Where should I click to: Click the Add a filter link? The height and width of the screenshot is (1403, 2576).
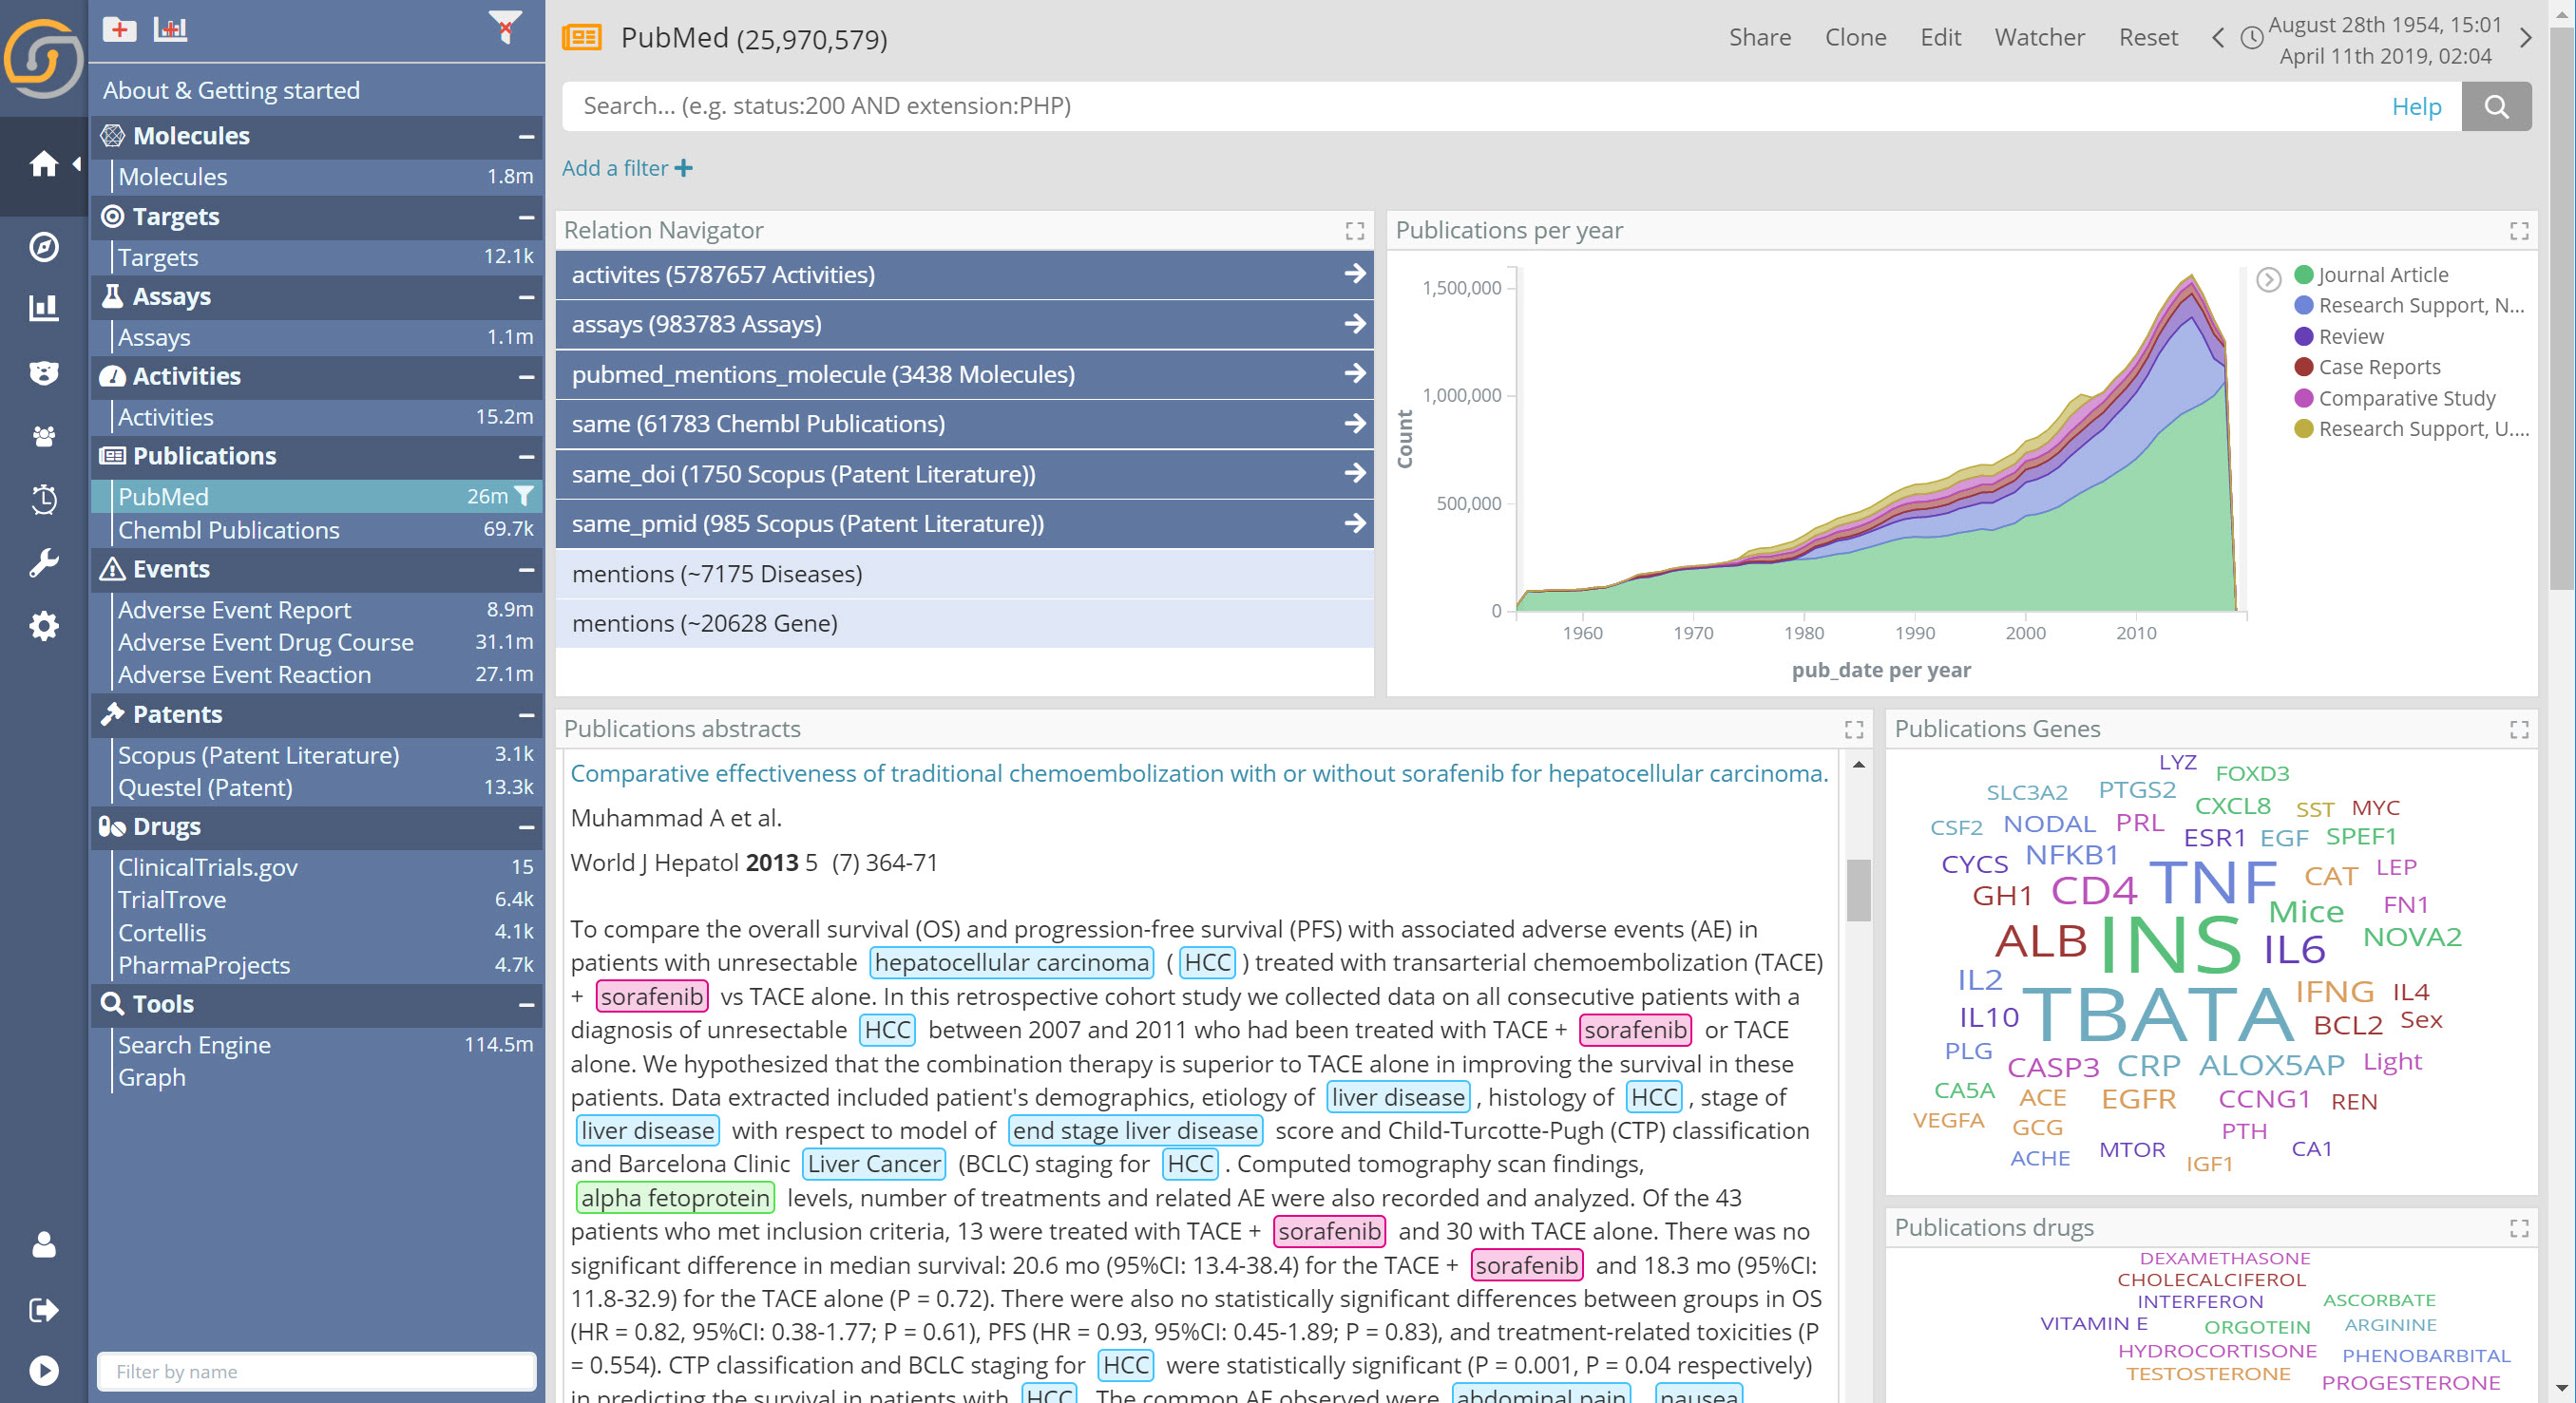click(x=616, y=168)
